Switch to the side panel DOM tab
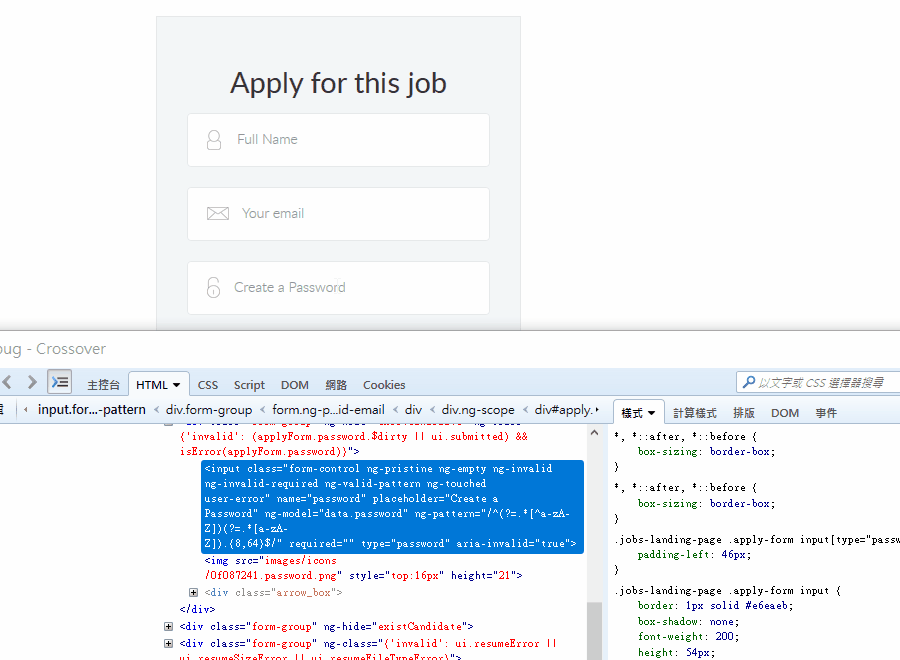This screenshot has width=900, height=660. click(785, 413)
